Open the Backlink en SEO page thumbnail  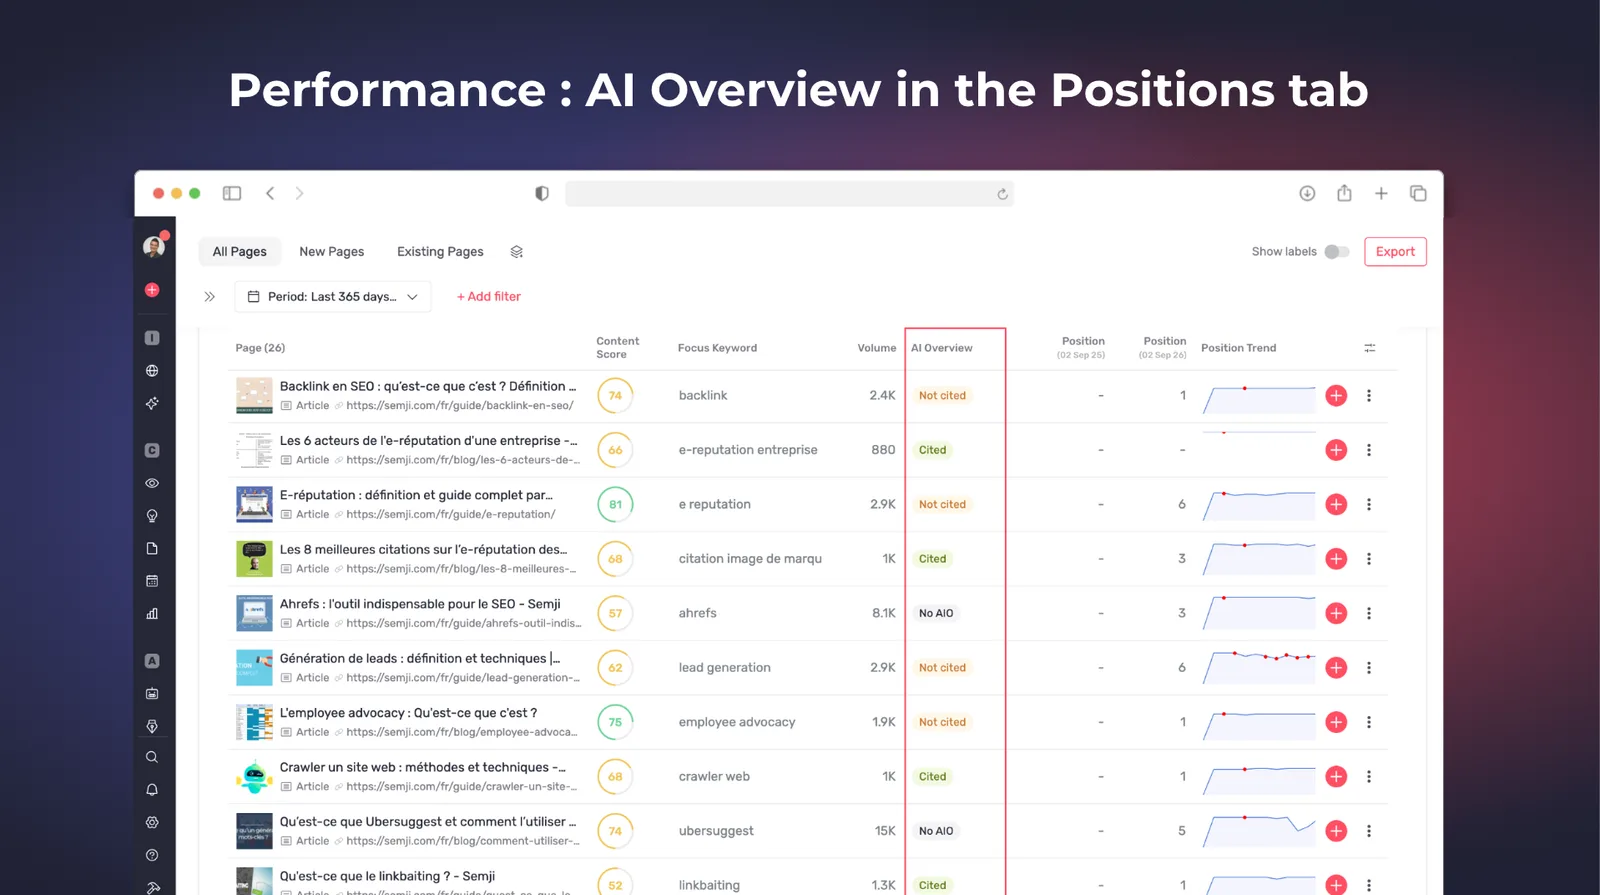point(254,396)
